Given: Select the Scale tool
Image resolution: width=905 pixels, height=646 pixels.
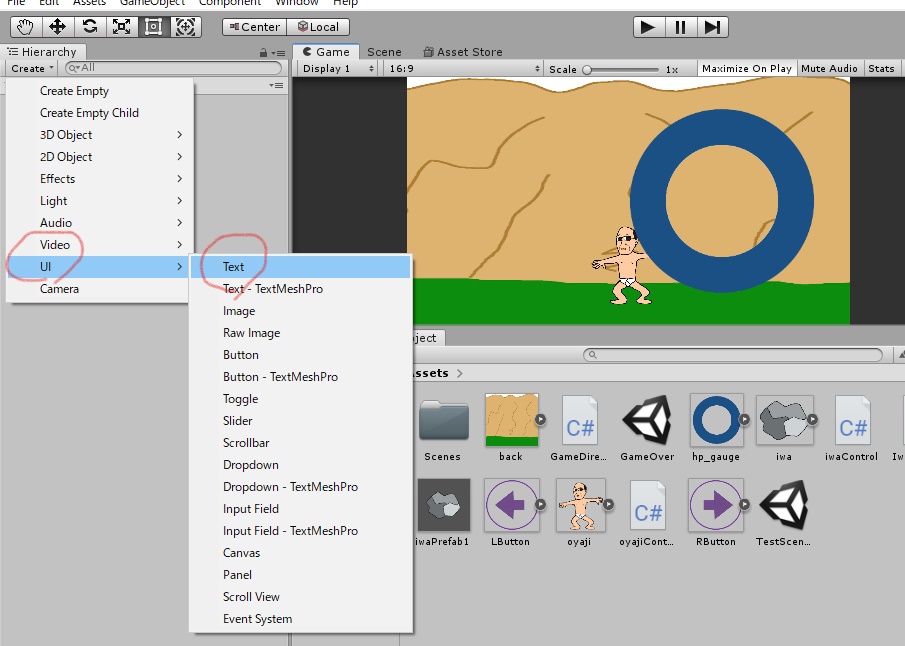Looking at the screenshot, I should pos(121,27).
